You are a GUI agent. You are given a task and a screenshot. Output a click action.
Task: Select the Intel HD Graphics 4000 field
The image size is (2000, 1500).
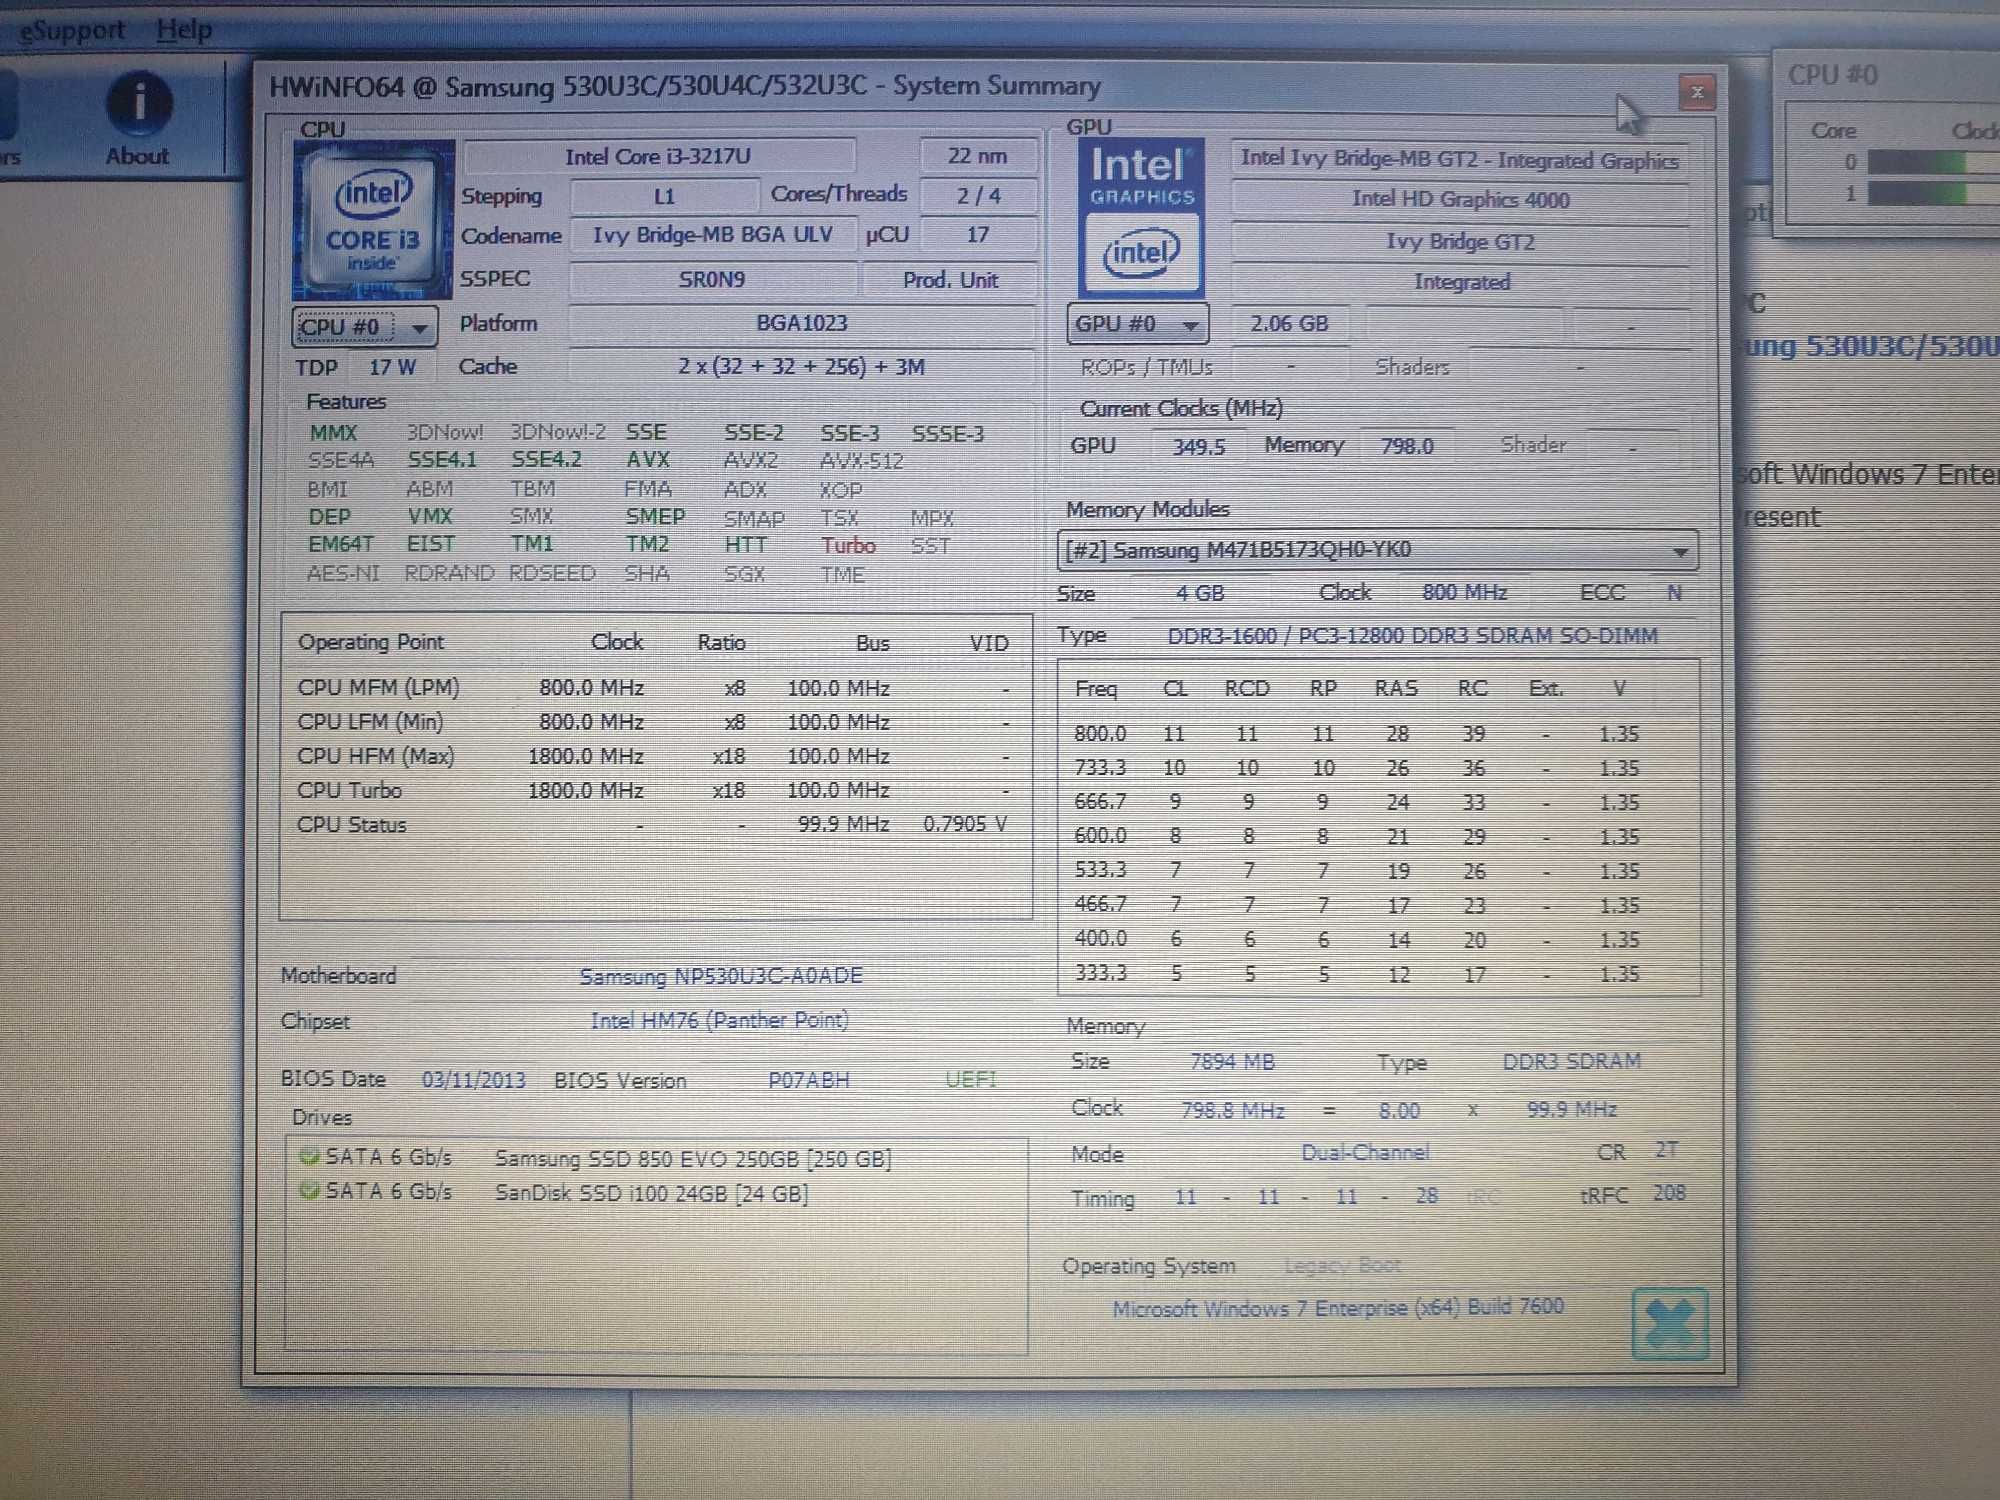(x=1460, y=200)
